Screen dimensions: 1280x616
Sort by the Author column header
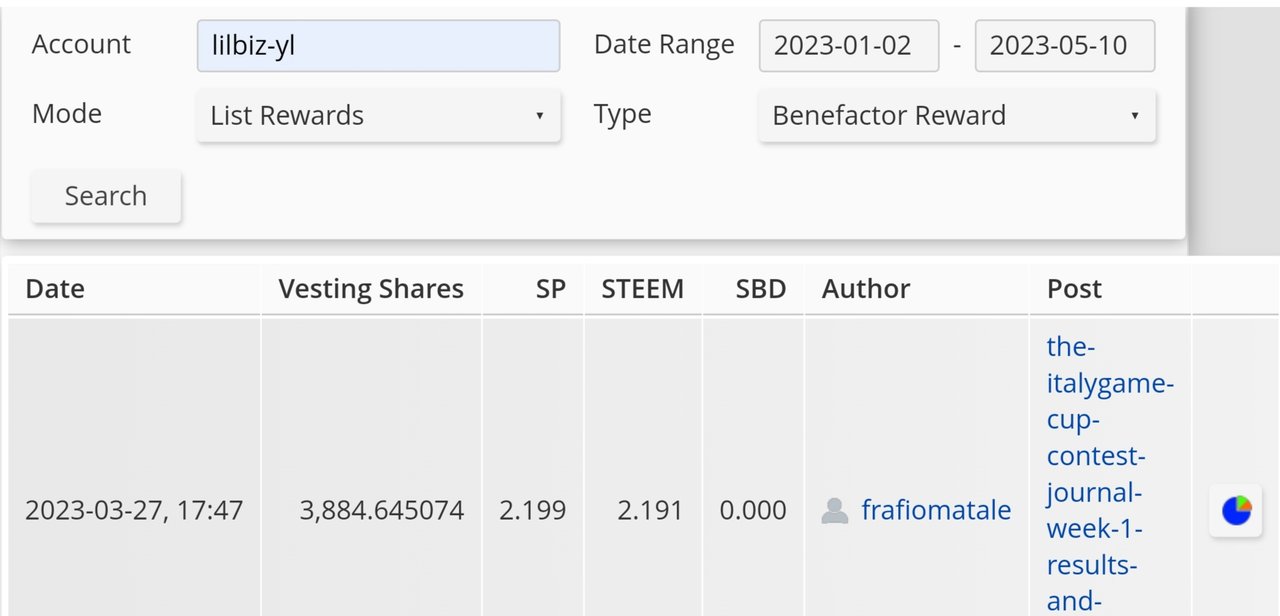(x=866, y=289)
